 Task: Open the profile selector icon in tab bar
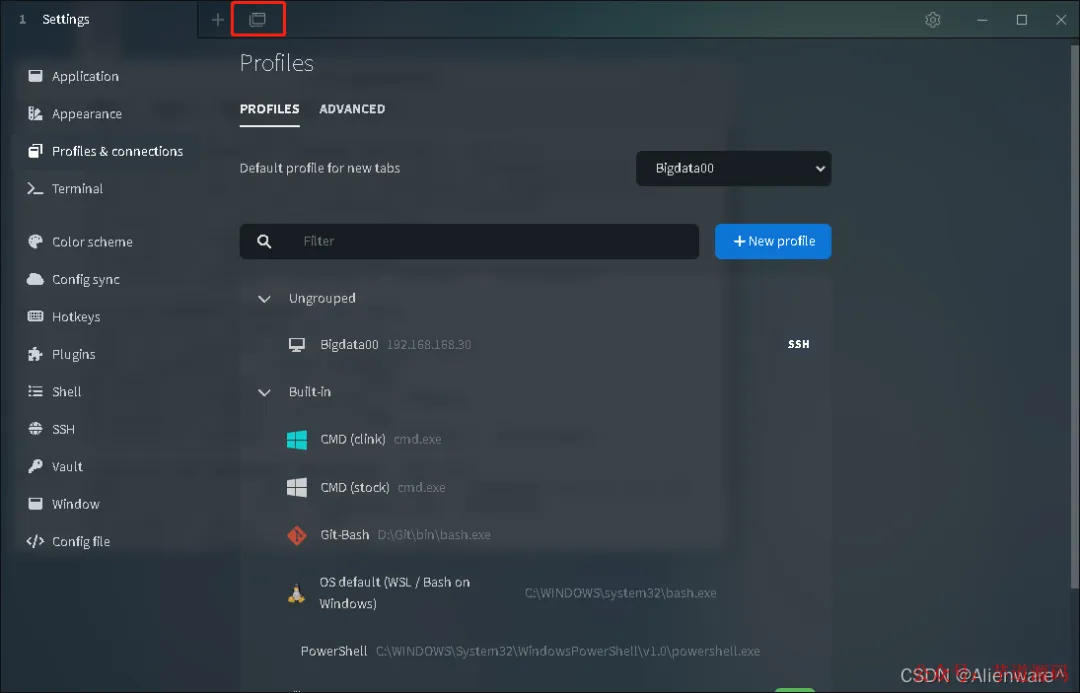click(x=258, y=19)
